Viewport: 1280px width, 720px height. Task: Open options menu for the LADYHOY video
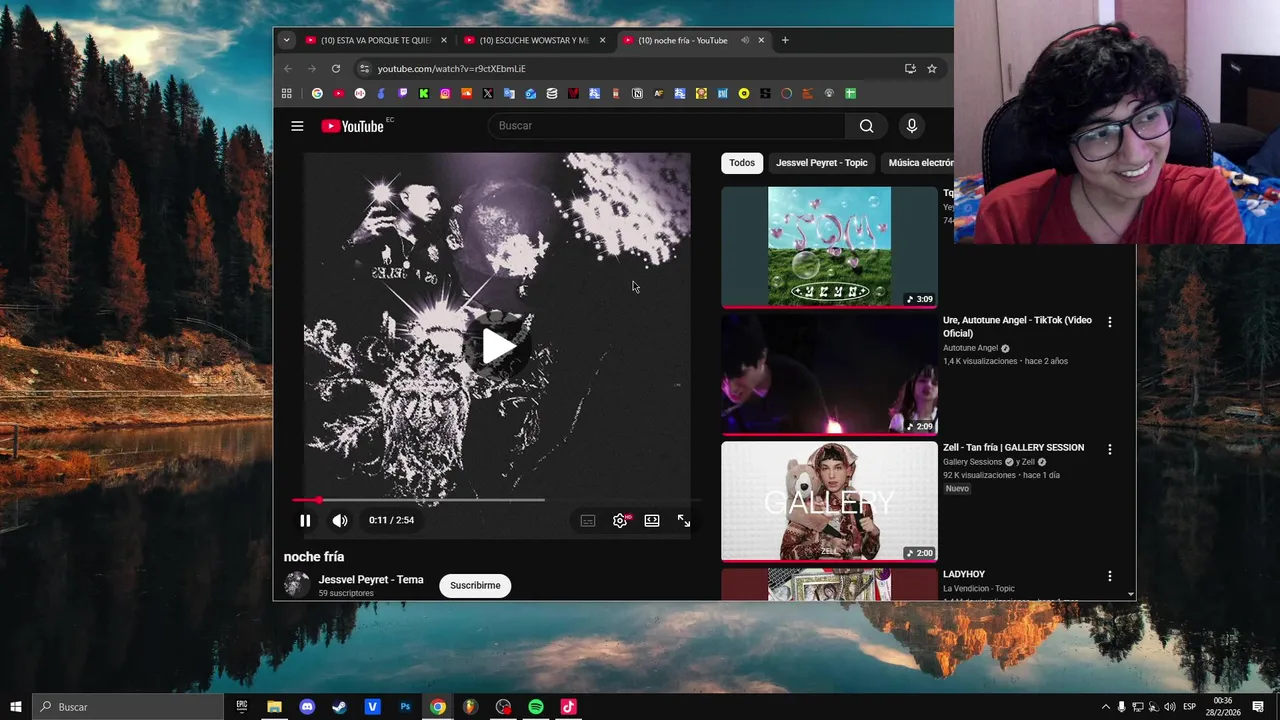pos(1109,576)
